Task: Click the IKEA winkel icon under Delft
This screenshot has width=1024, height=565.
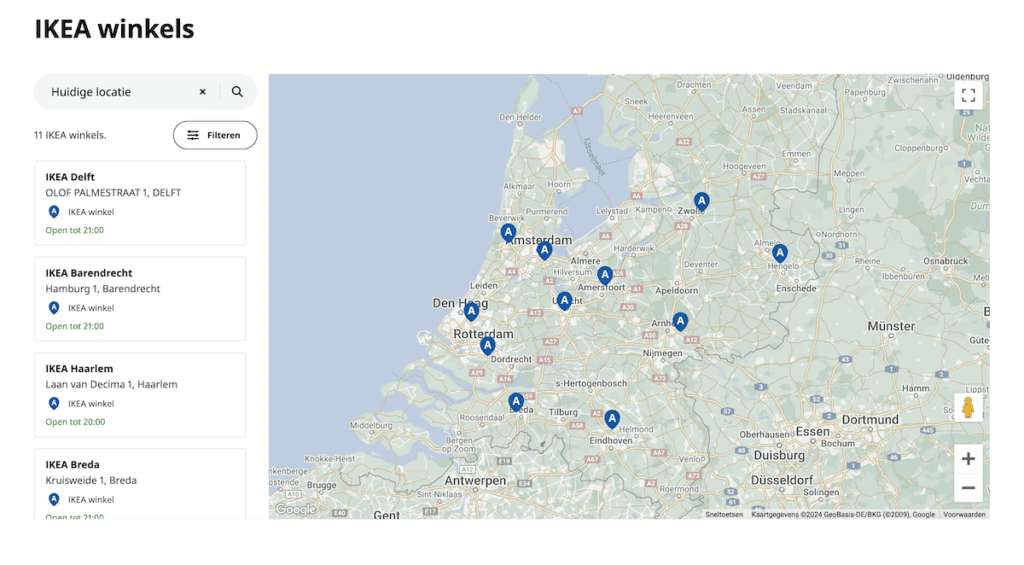Action: pos(54,212)
